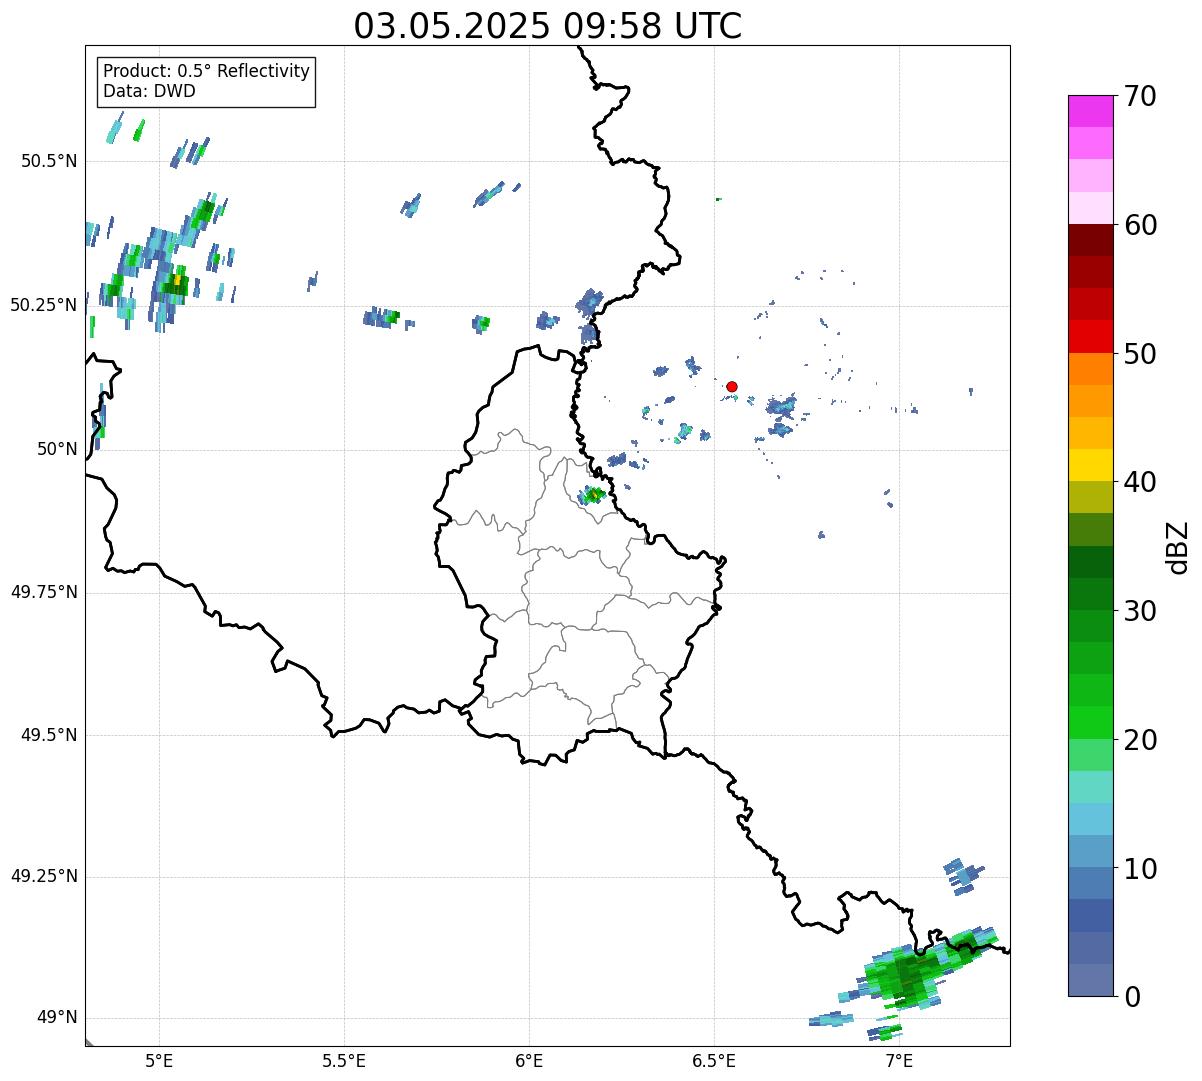Click the 49.5°N latitude label
The height and width of the screenshot is (1081, 1202).
tap(49, 735)
